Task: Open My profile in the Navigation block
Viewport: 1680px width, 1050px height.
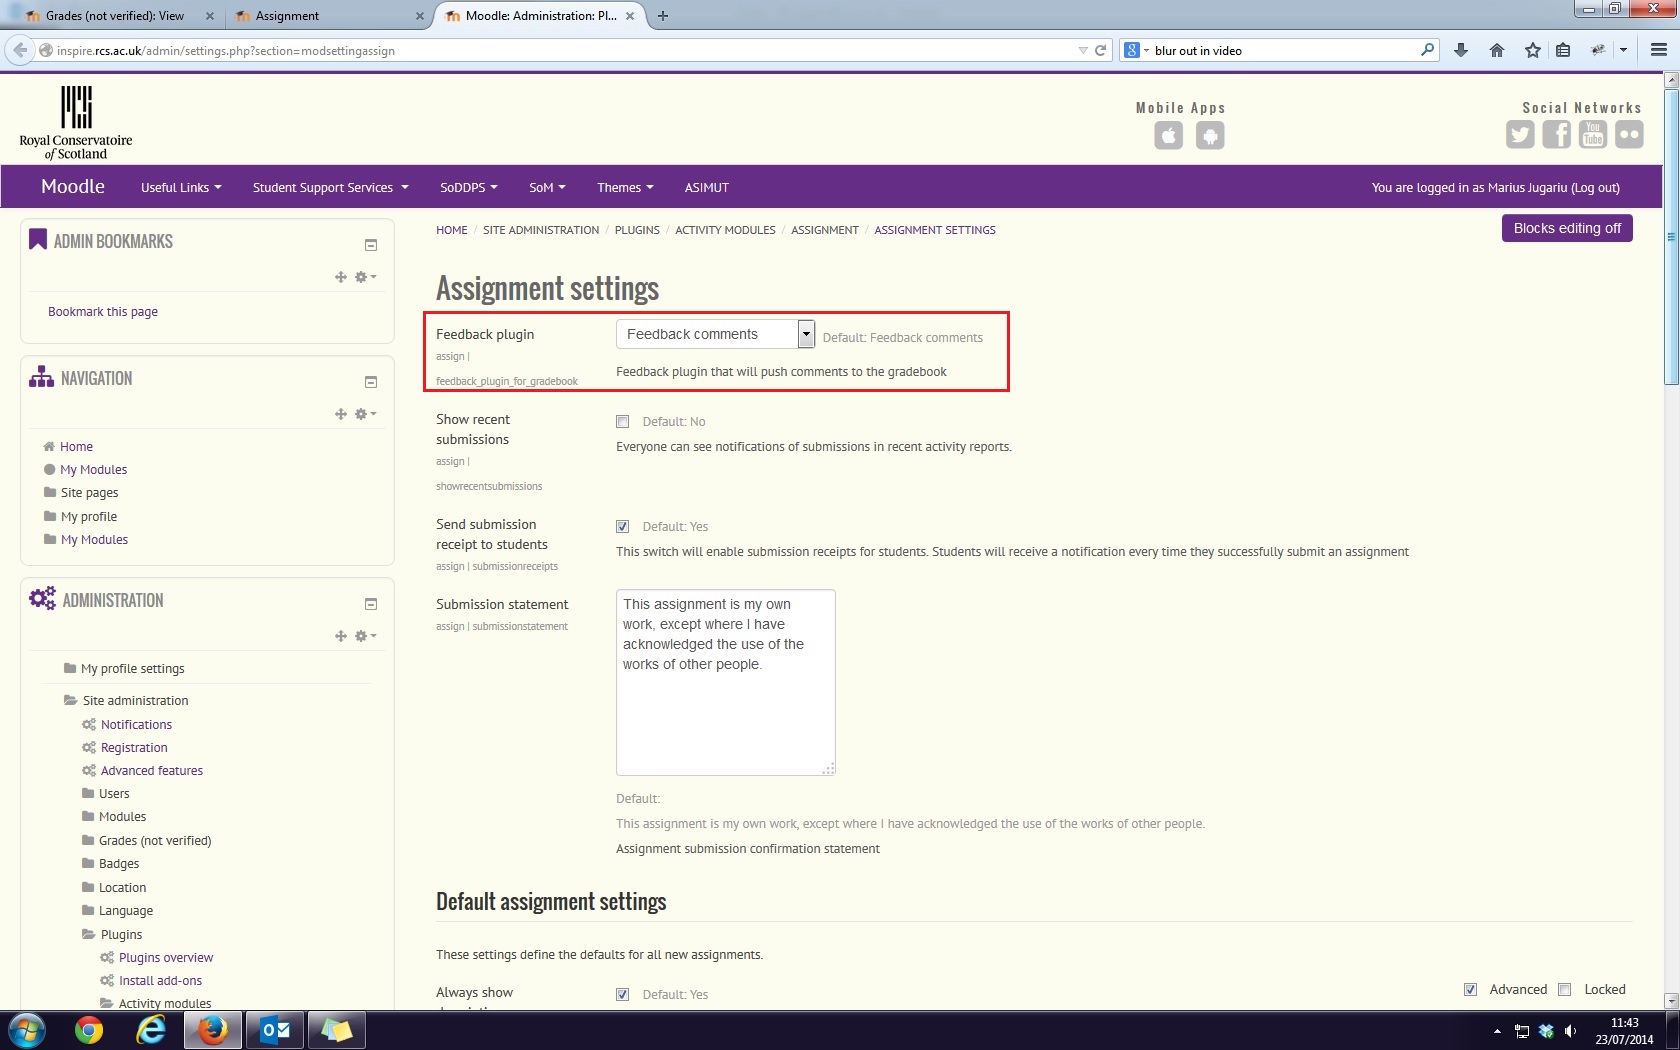Action: point(89,517)
